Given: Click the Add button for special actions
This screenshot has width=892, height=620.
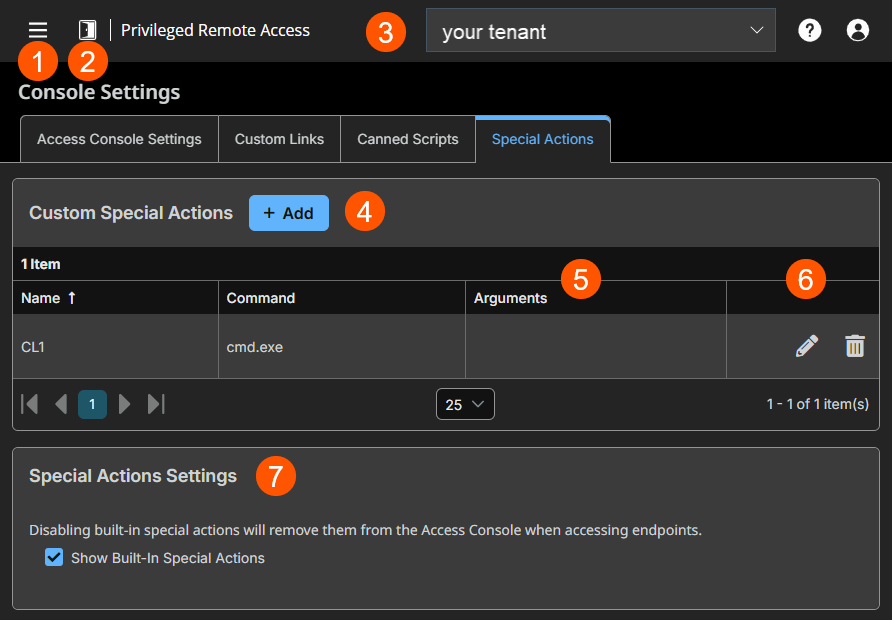Looking at the screenshot, I should 288,212.
